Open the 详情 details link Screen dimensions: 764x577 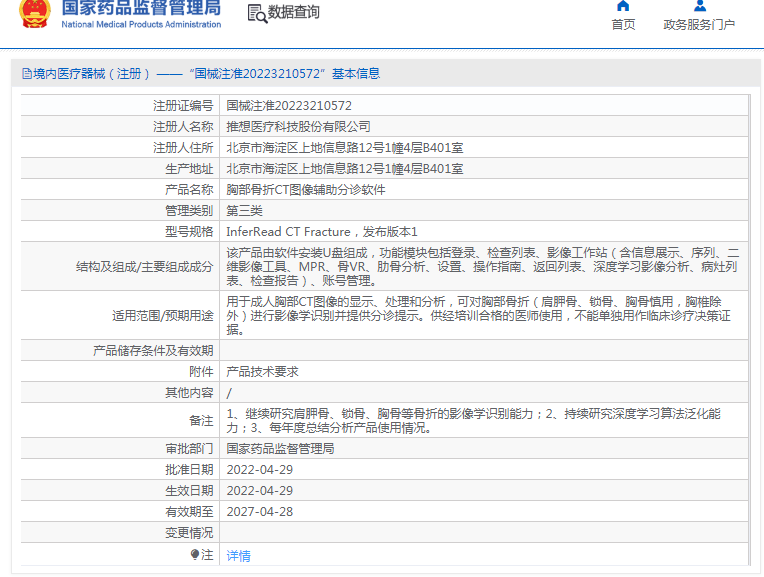[x=239, y=556]
